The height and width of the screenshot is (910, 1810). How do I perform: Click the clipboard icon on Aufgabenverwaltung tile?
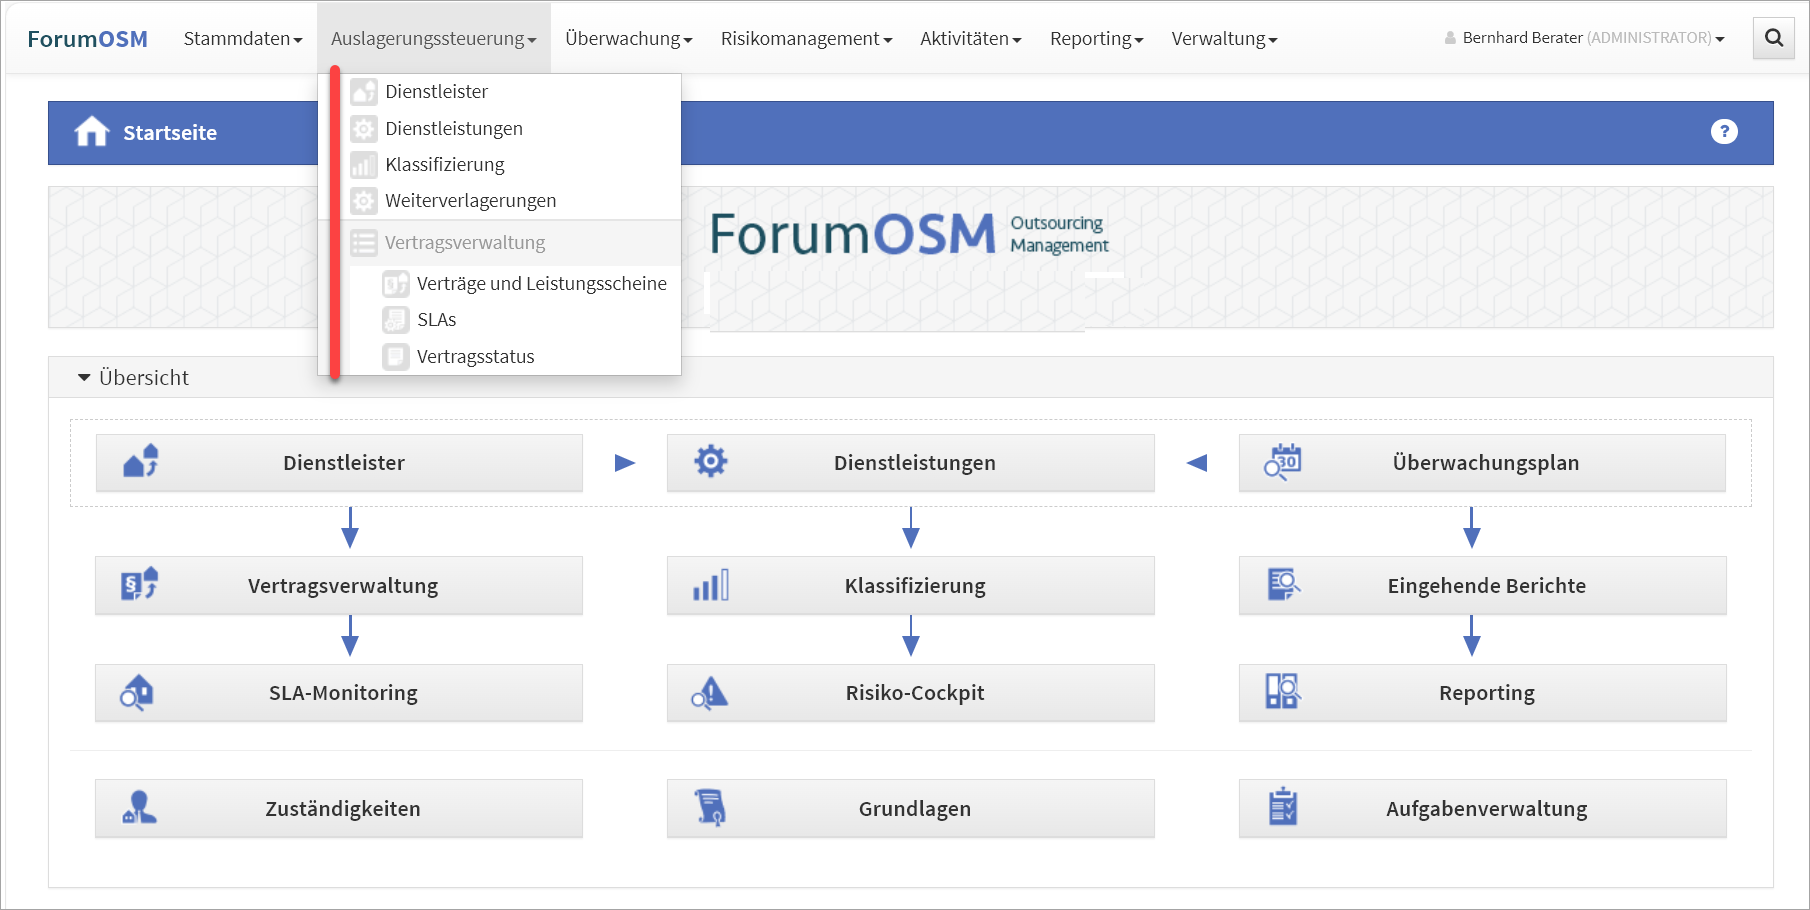pos(1282,807)
